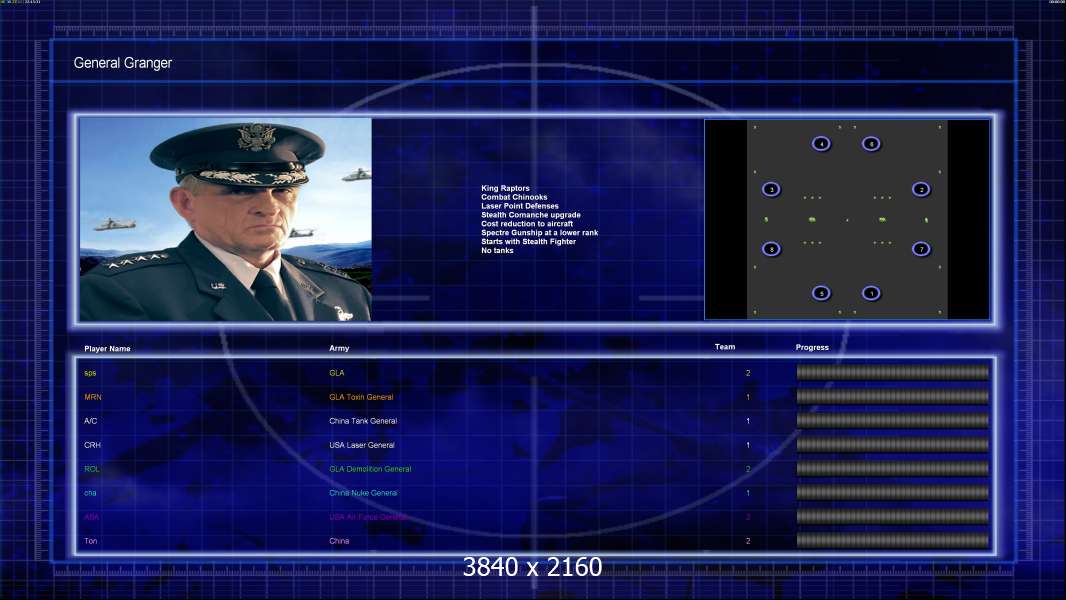Select start position 2 marker on map
This screenshot has height=600, width=1066.
(x=921, y=190)
